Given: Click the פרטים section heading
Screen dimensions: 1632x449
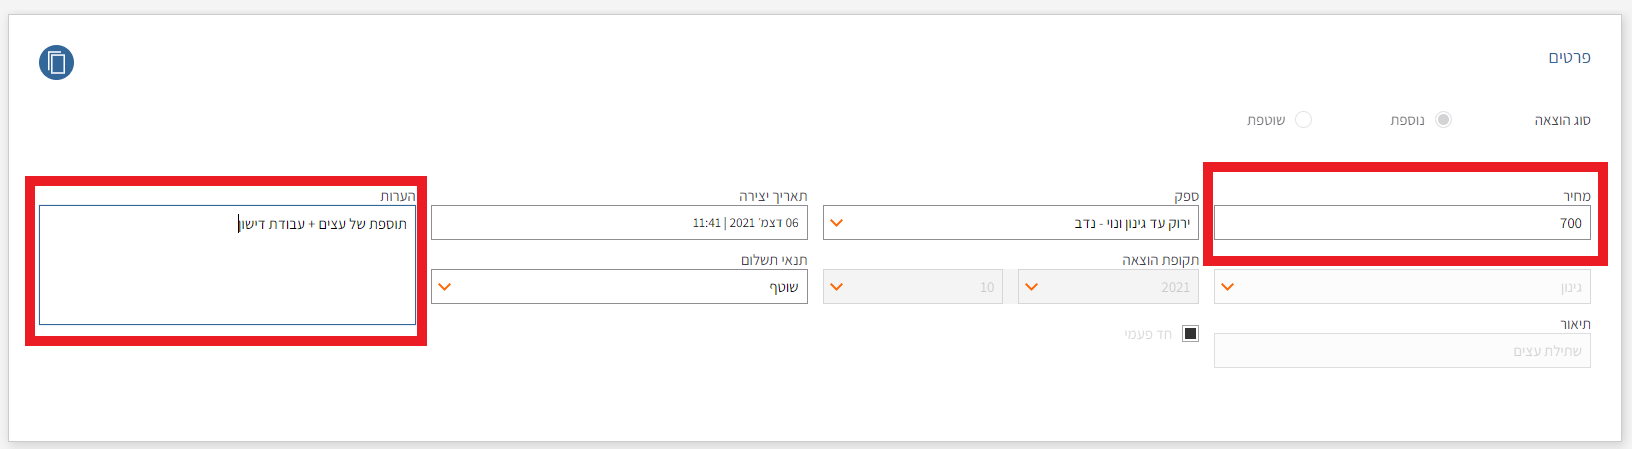Looking at the screenshot, I should tap(1569, 58).
